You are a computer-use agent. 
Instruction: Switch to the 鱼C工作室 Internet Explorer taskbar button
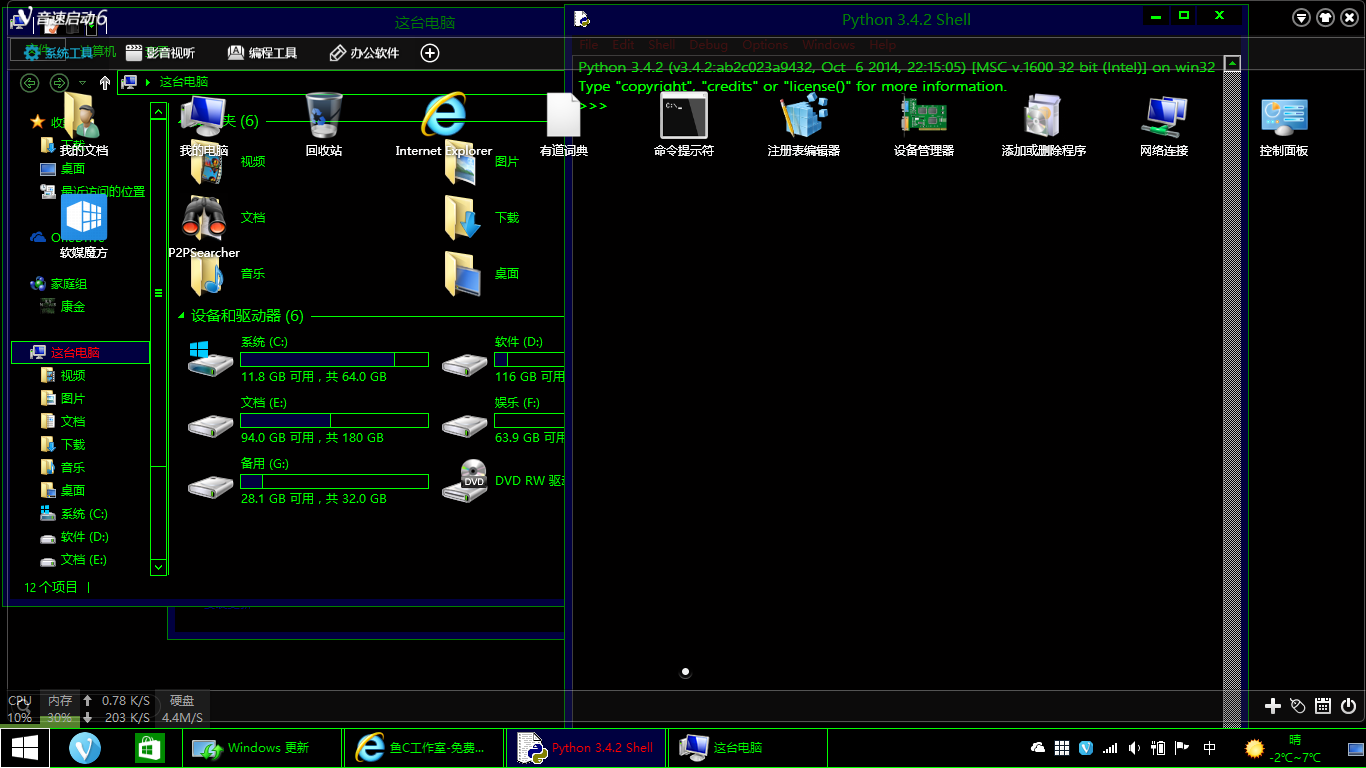[x=424, y=747]
